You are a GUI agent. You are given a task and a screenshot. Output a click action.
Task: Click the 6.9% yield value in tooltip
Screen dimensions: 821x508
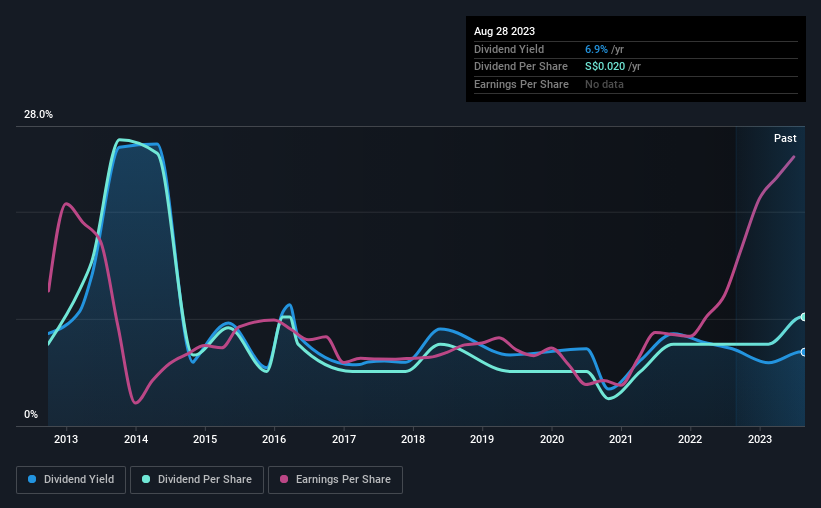click(596, 49)
